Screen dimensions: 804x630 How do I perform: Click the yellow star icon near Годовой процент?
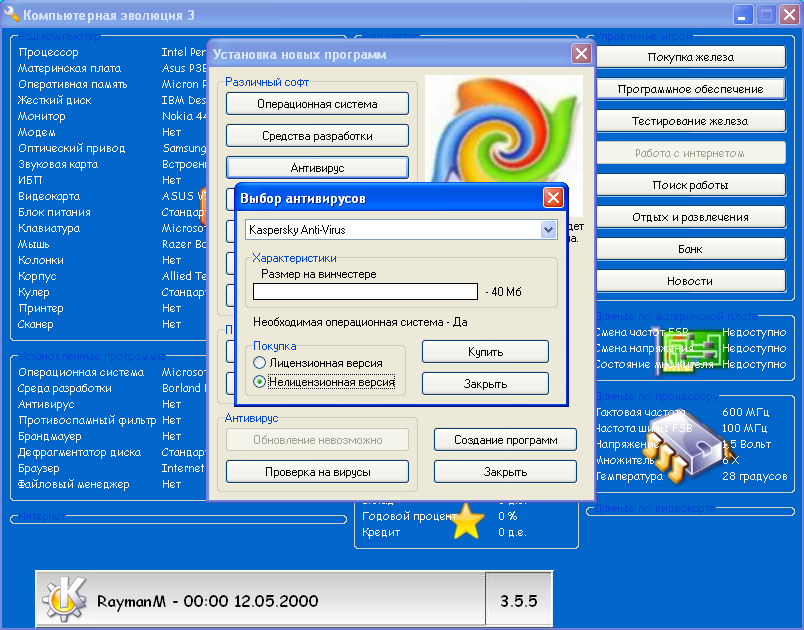click(466, 521)
